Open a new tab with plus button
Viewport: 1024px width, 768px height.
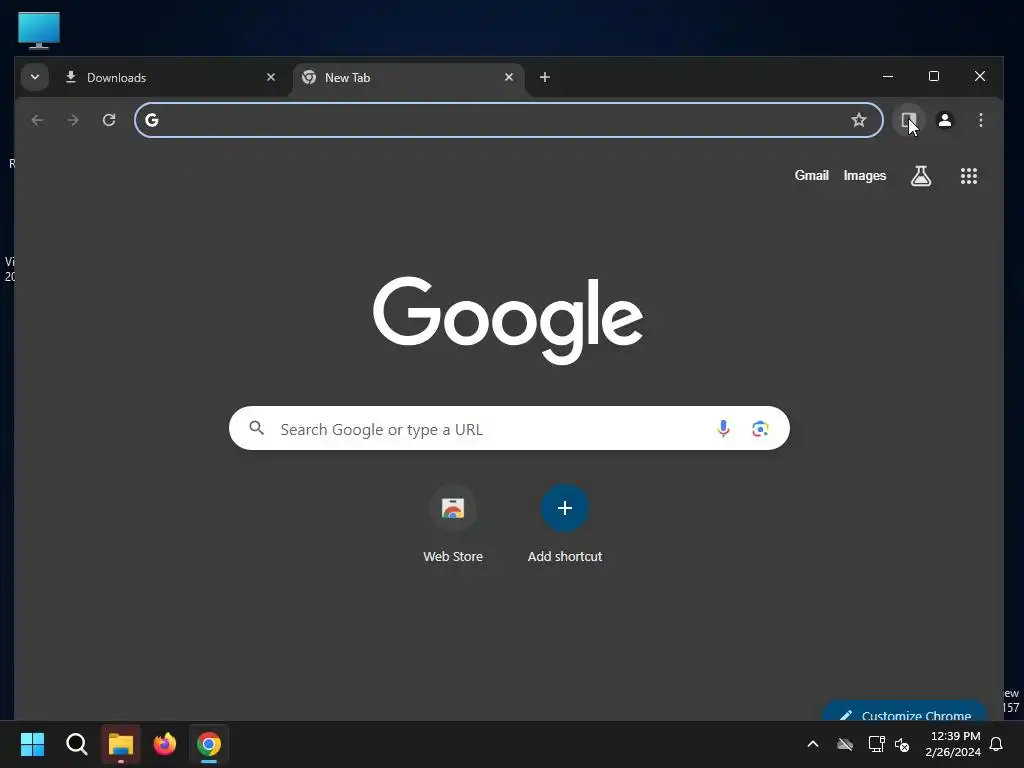pyautogui.click(x=545, y=77)
